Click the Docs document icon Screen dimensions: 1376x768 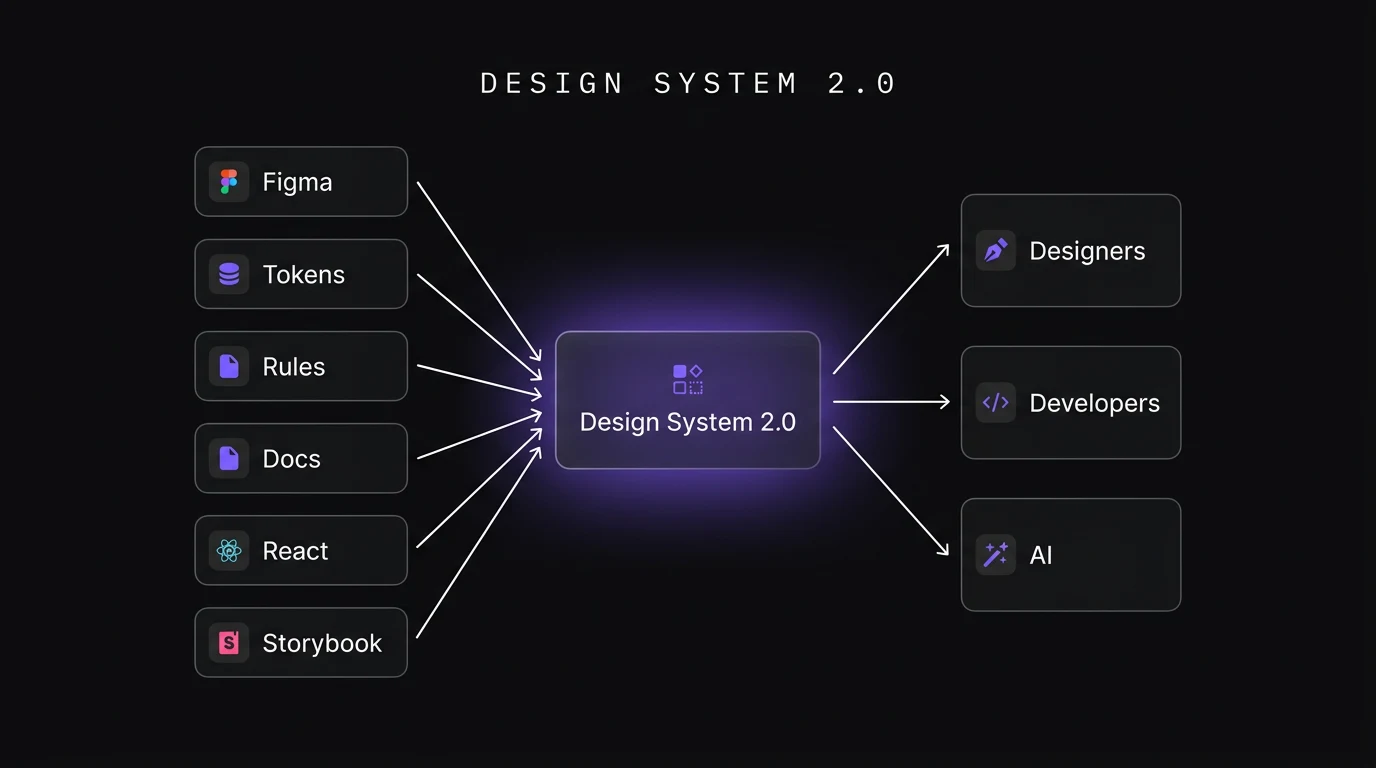pyautogui.click(x=229, y=458)
